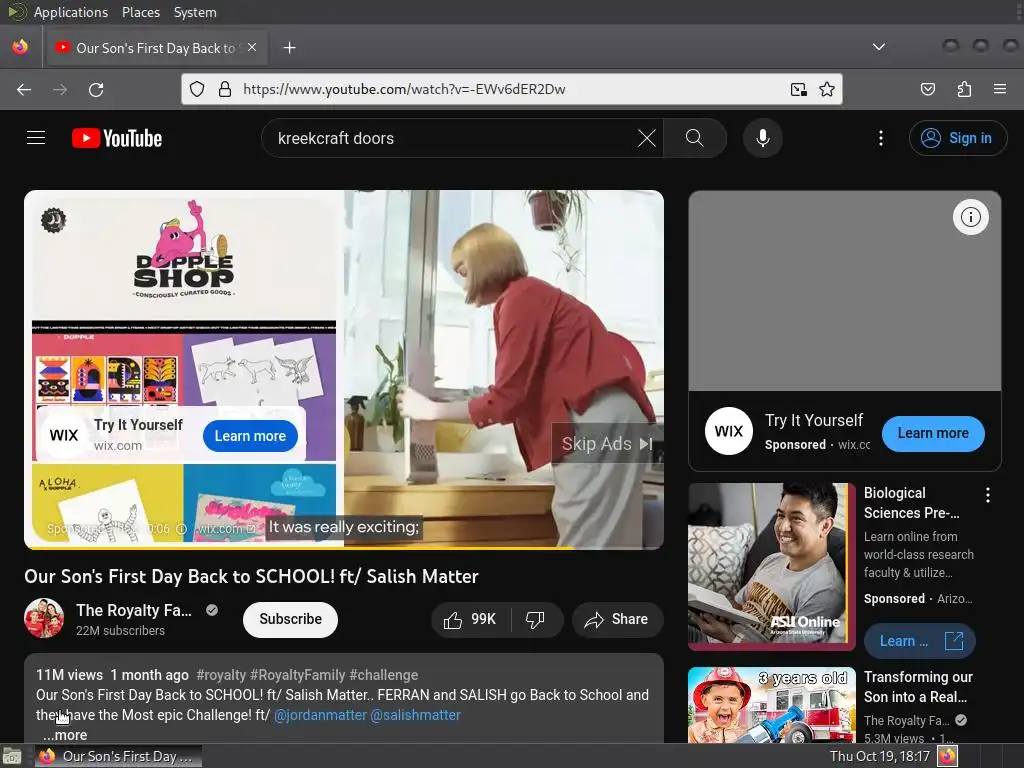Open the YouTube guide hamburger menu

pos(36,138)
